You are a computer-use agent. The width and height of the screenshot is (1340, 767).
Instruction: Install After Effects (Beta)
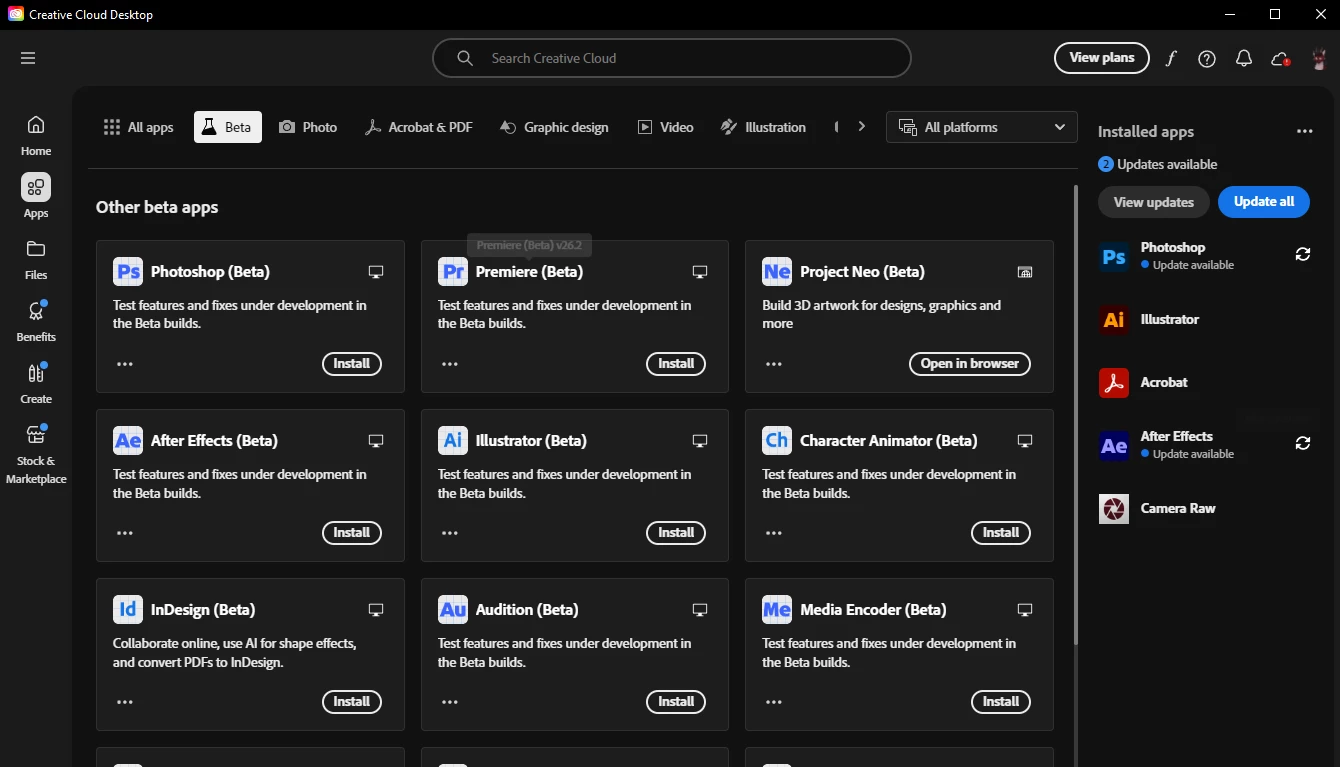352,533
